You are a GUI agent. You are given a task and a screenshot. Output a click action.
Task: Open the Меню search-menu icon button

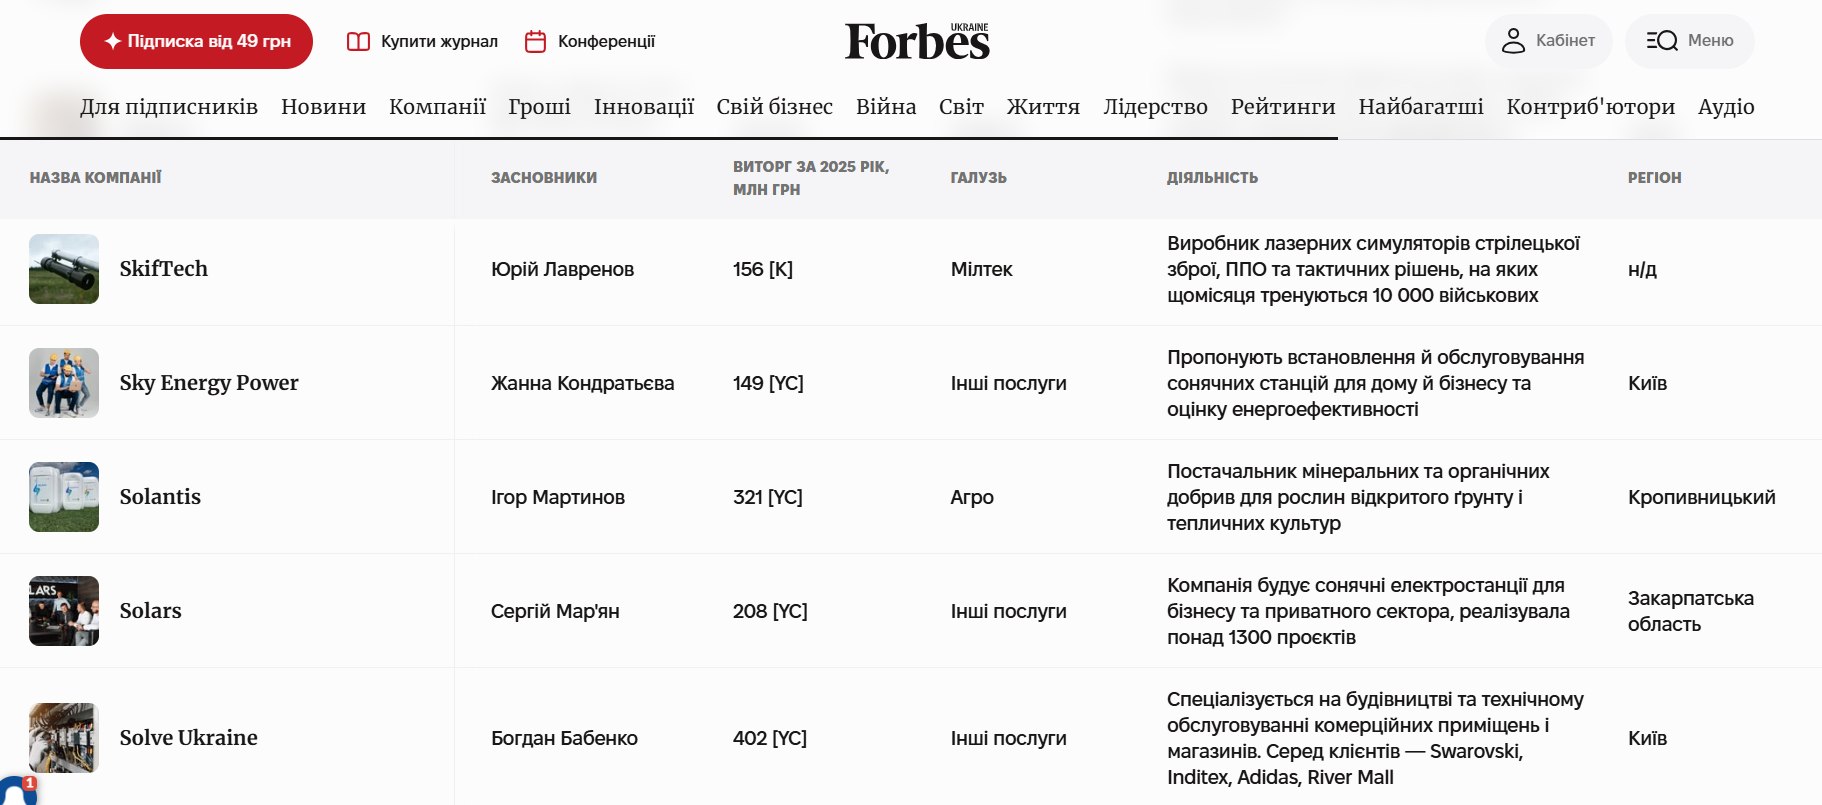1661,41
